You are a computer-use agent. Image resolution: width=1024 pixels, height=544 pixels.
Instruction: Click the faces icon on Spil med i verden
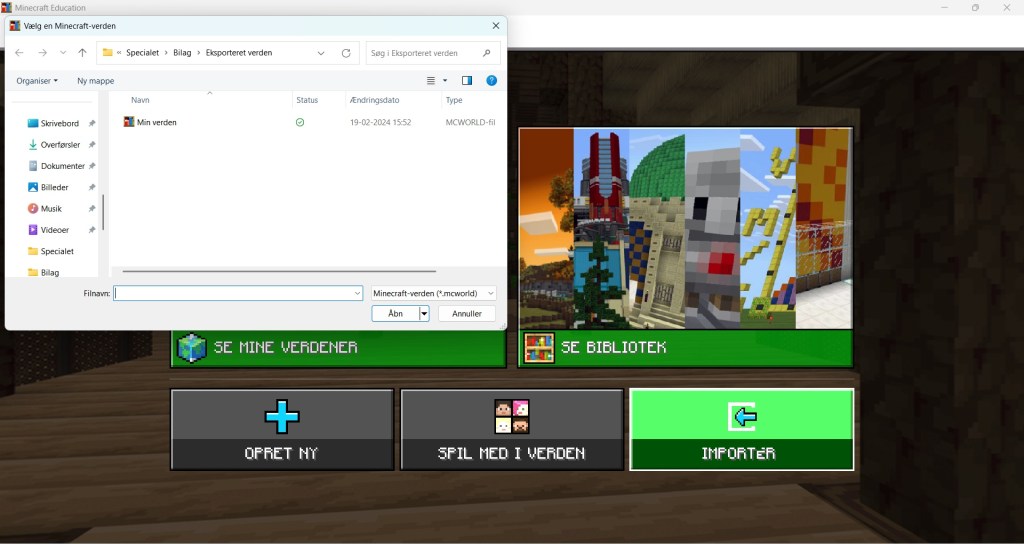pyautogui.click(x=512, y=416)
